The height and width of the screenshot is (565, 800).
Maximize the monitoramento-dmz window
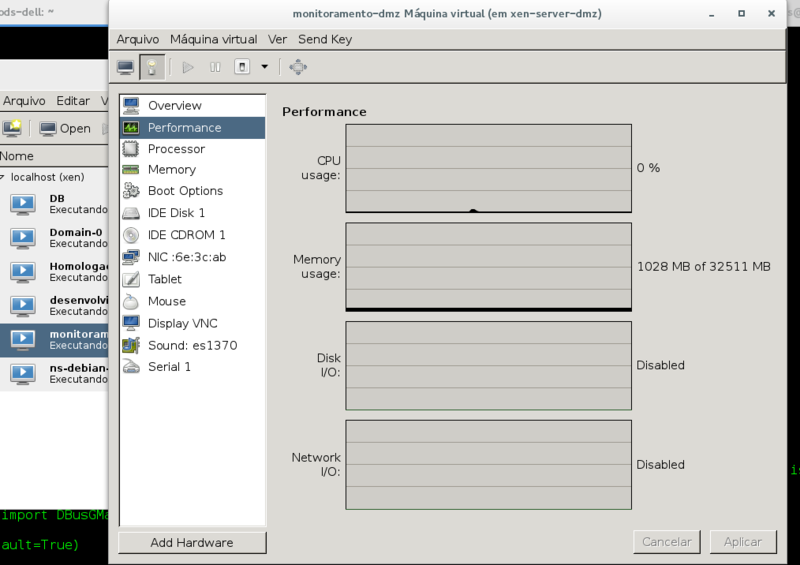click(741, 14)
